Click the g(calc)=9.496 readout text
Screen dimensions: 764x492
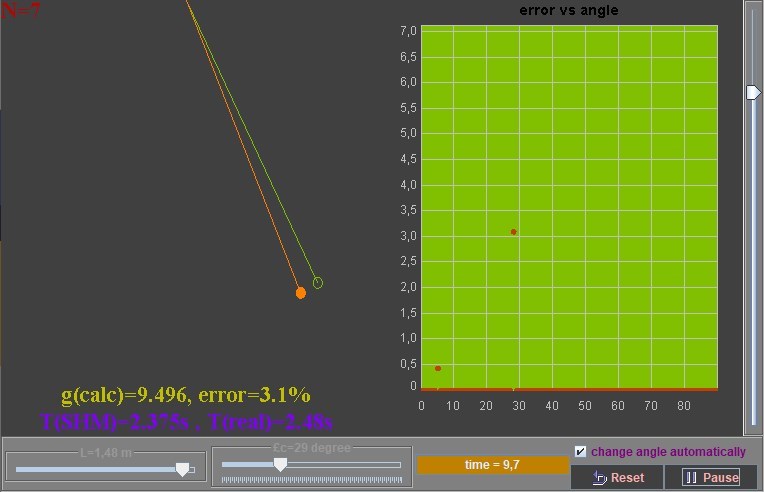[x=186, y=395]
